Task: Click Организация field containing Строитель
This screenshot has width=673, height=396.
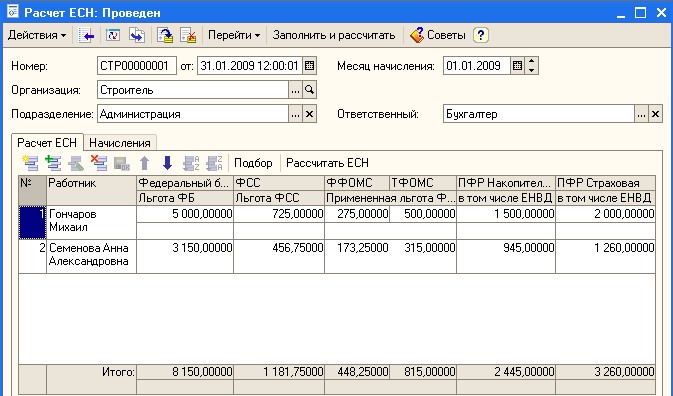Action: tap(193, 90)
